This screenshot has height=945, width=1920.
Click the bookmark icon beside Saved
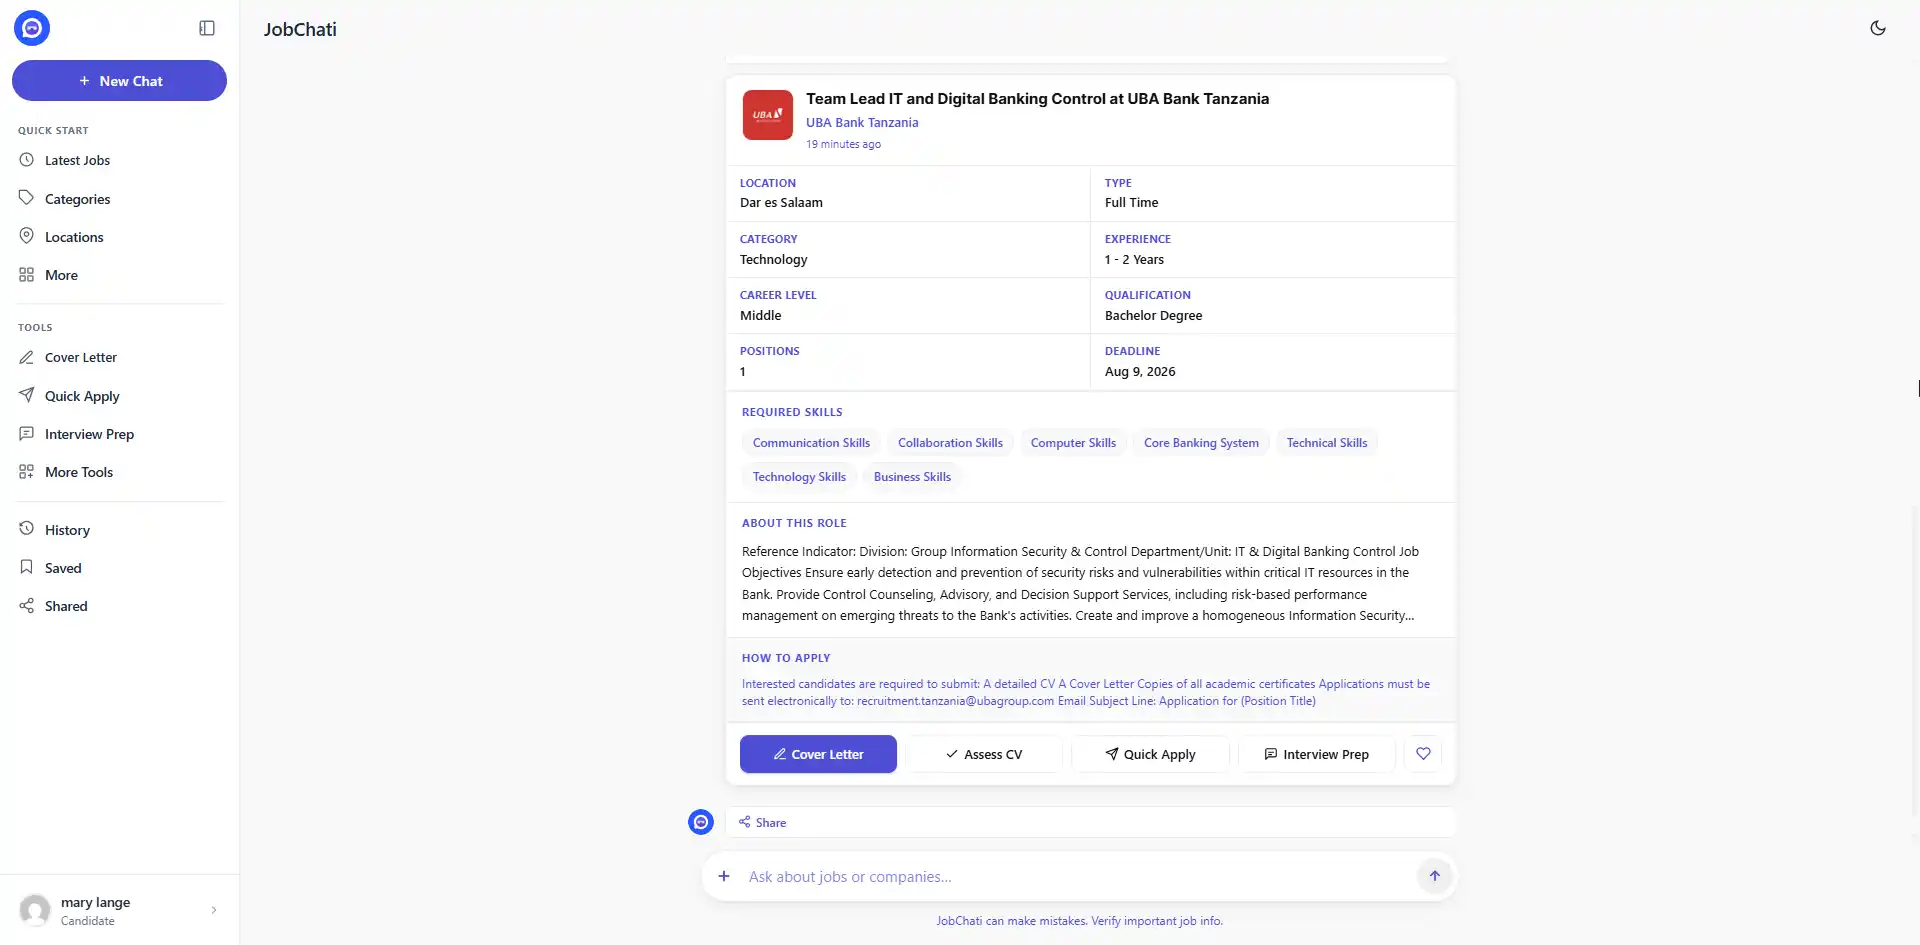(x=27, y=567)
